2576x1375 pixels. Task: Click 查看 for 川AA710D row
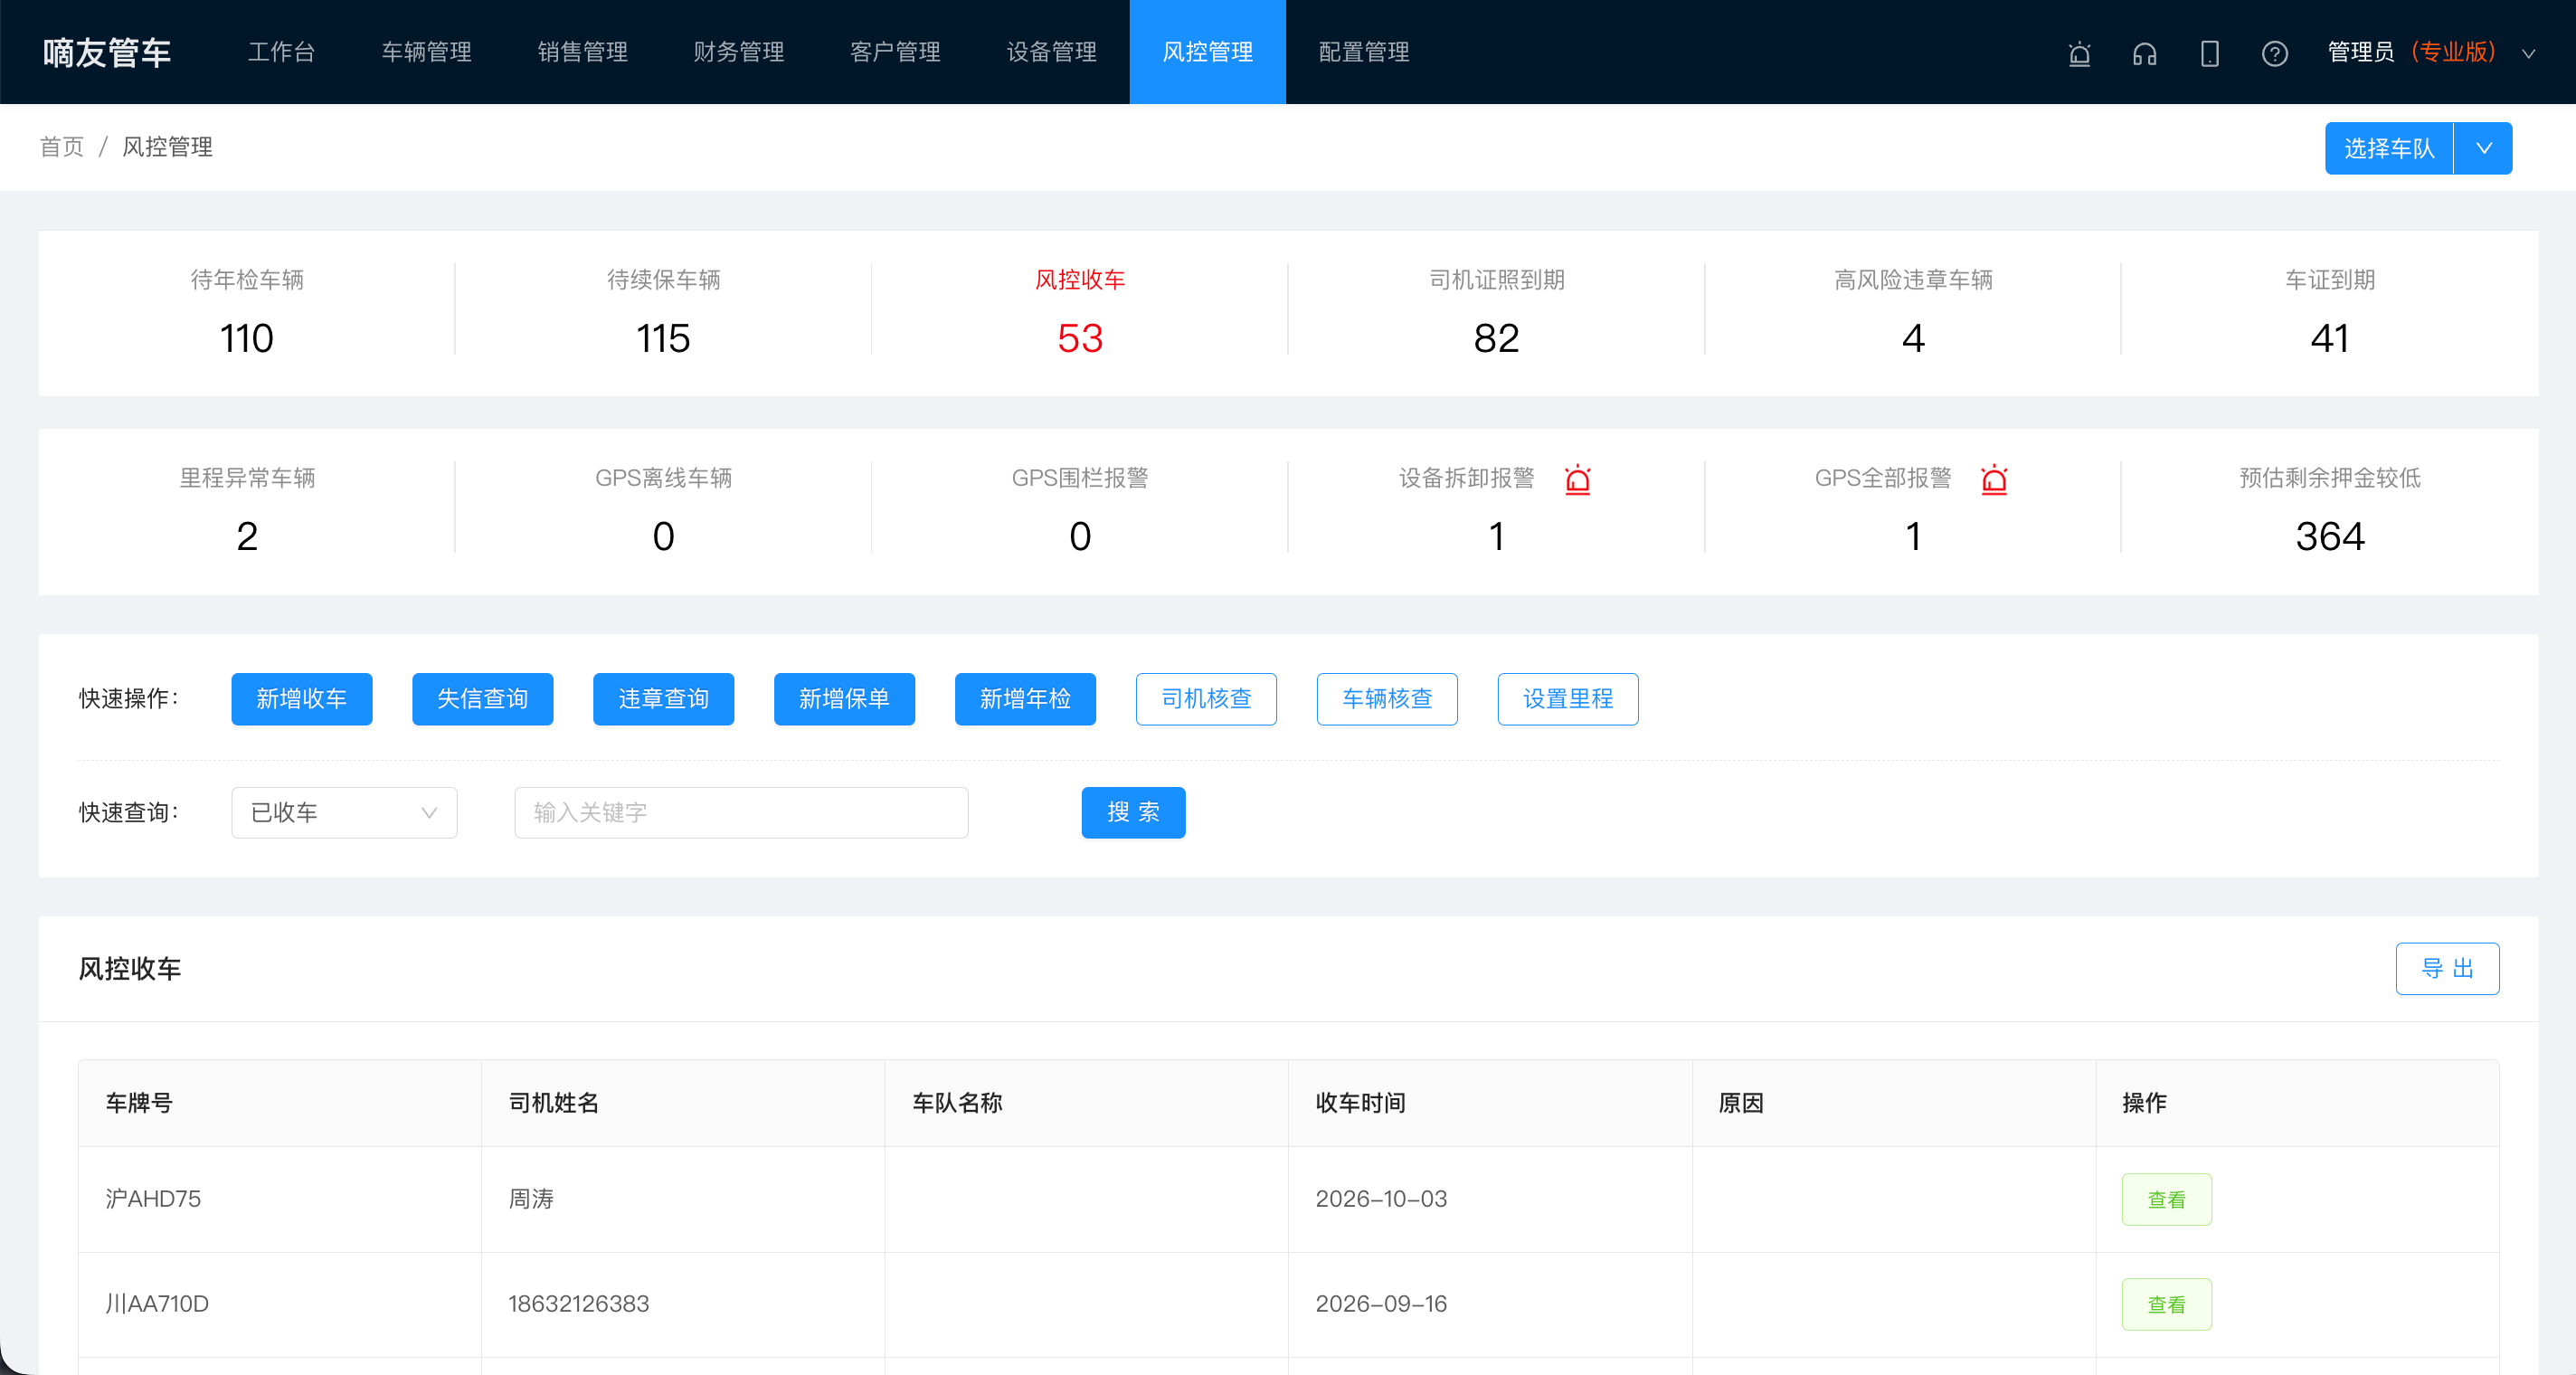pos(2167,1304)
